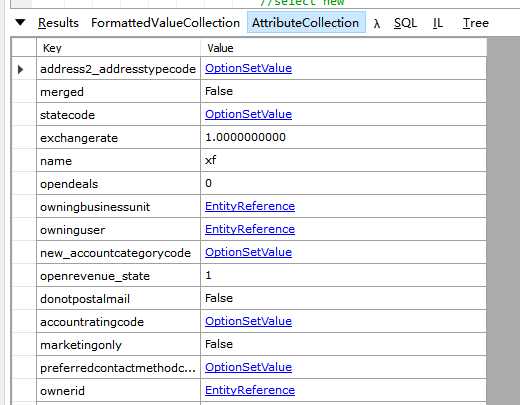
Task: Select the donotpostalmail key cell
Action: coord(118,298)
